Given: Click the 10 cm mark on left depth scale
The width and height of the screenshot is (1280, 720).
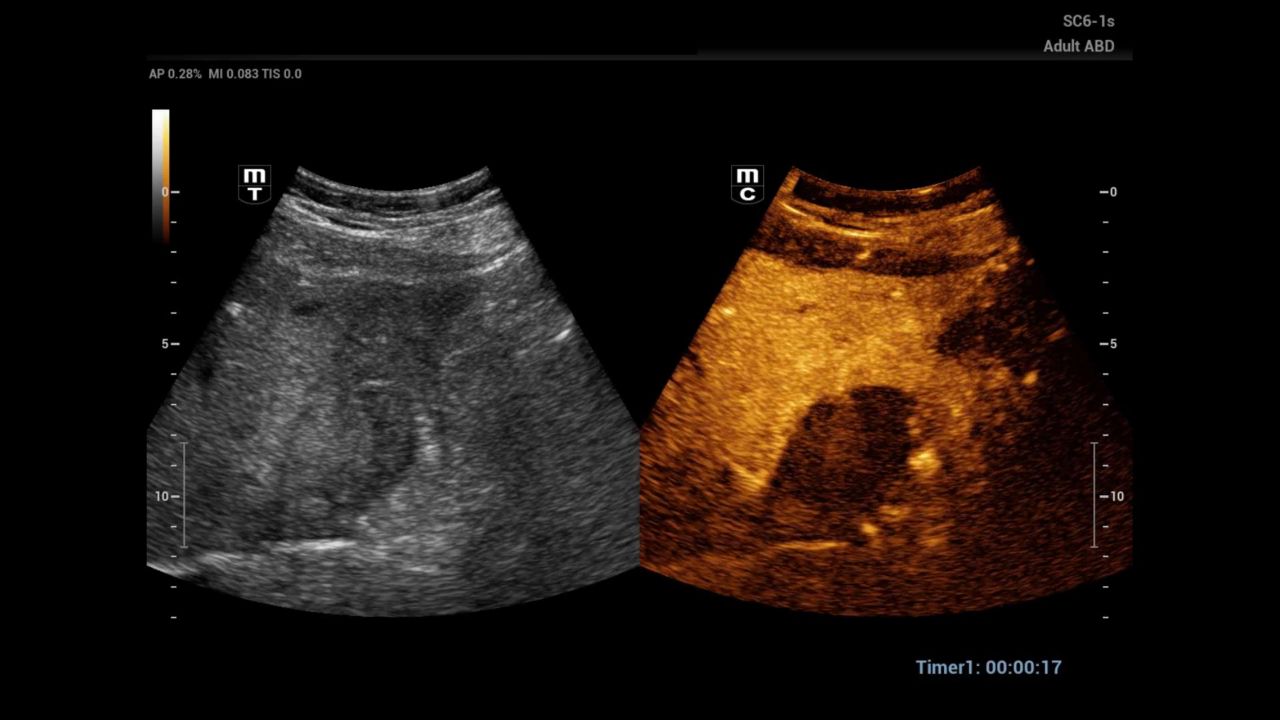Looking at the screenshot, I should point(162,496).
